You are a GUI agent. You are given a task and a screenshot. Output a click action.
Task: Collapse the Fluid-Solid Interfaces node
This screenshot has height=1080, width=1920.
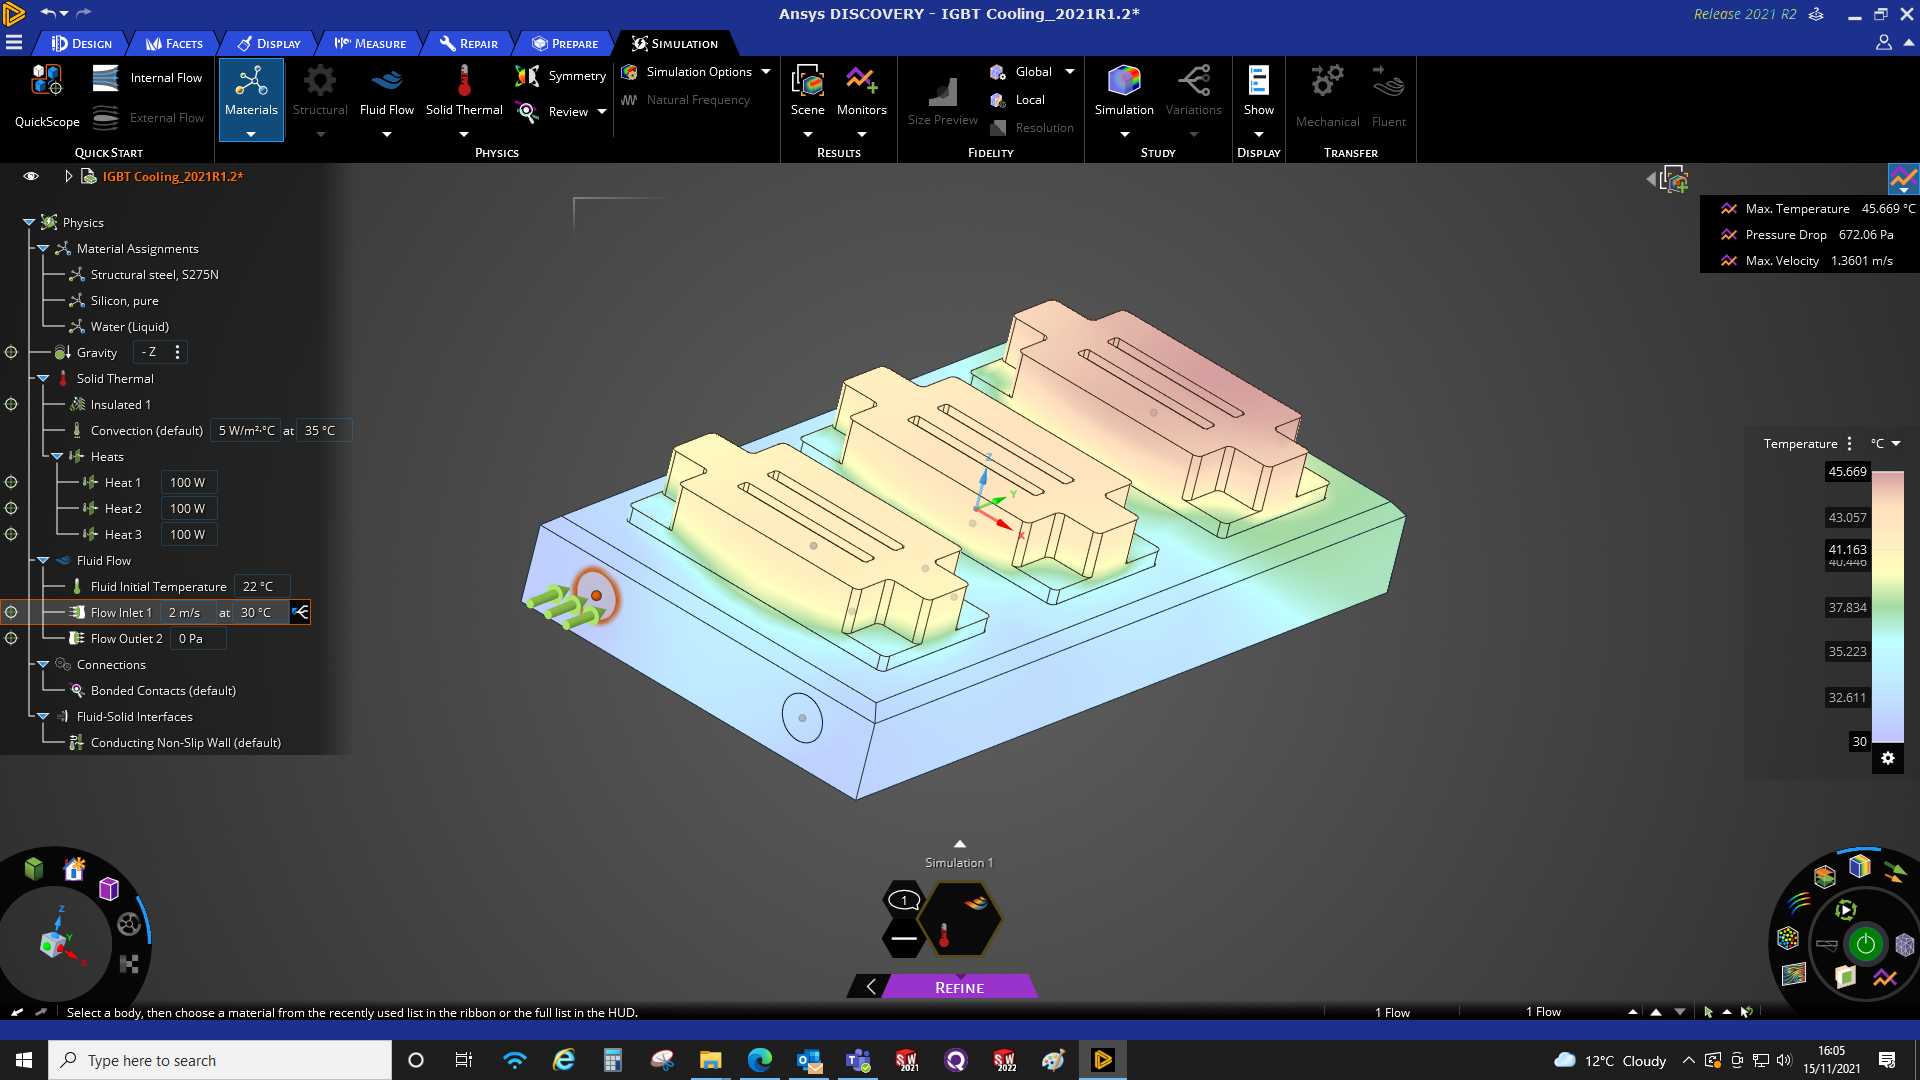pyautogui.click(x=43, y=716)
